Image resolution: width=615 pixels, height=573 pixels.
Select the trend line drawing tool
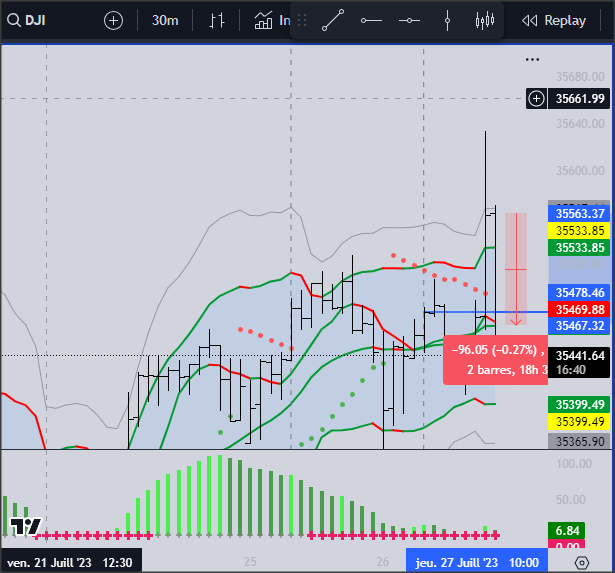333,20
